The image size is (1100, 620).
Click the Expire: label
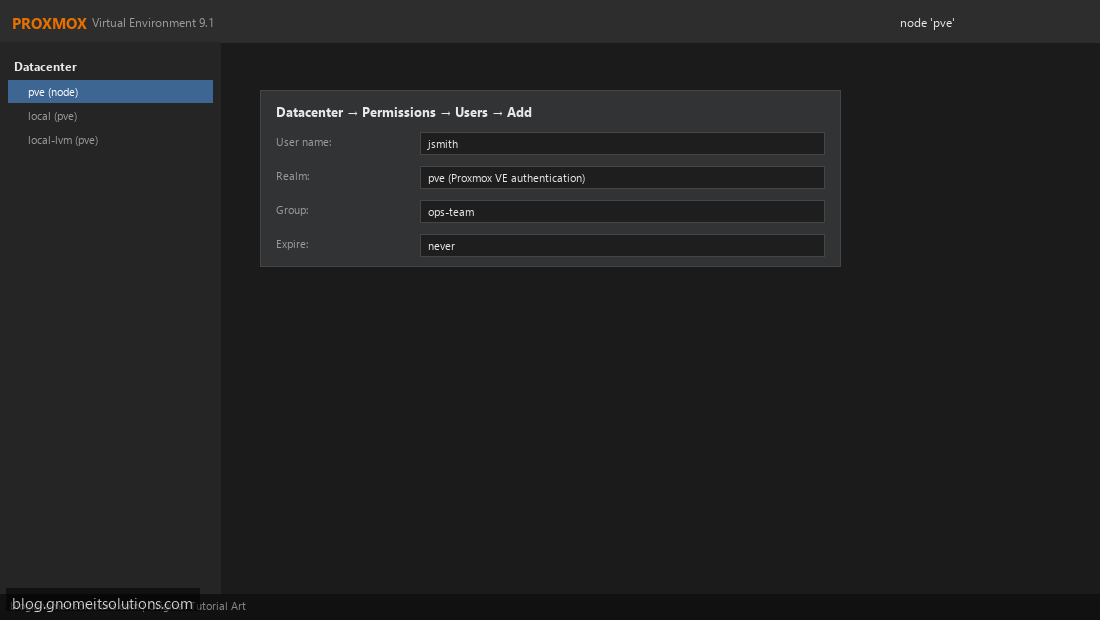pos(292,244)
